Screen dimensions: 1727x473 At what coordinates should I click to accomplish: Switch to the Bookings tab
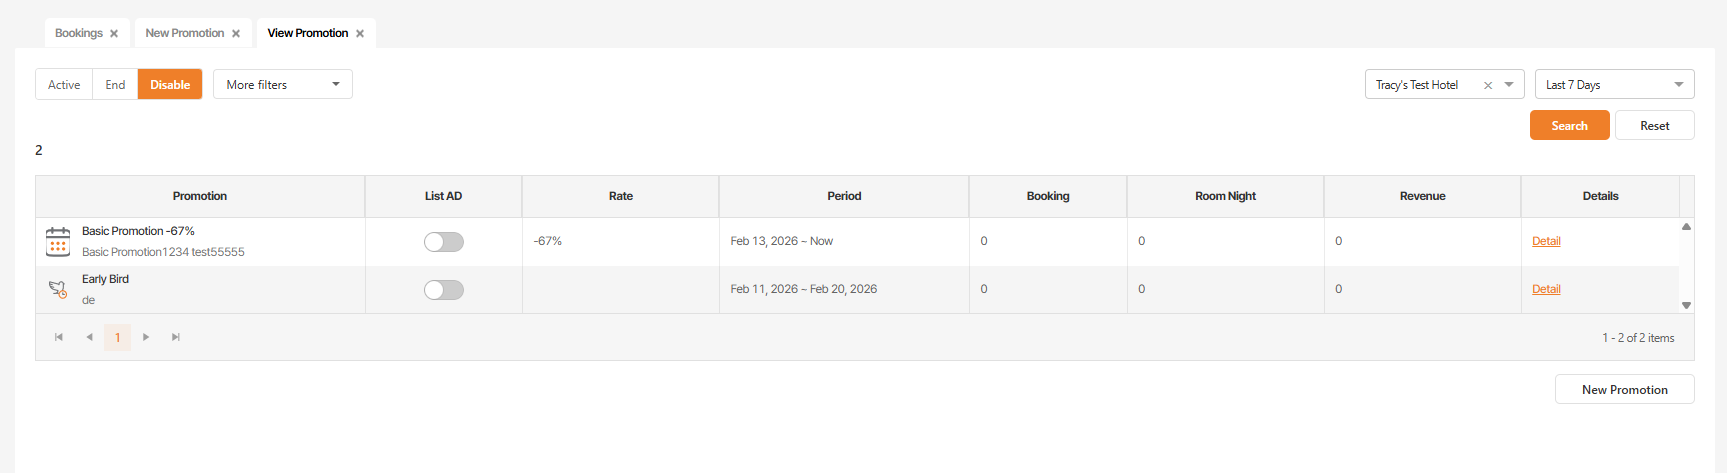(x=78, y=34)
